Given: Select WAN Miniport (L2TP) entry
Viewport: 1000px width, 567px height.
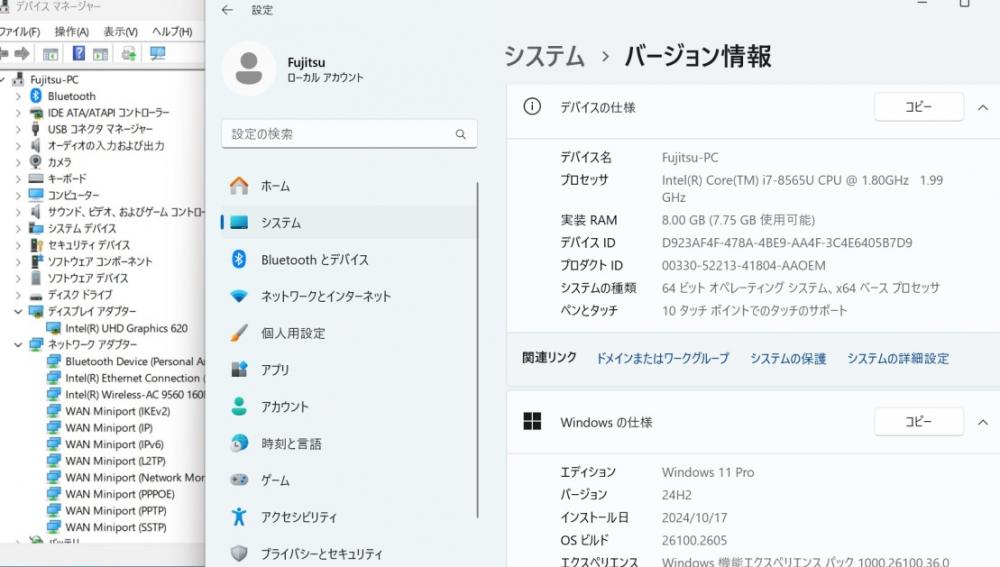Looking at the screenshot, I should pos(115,460).
